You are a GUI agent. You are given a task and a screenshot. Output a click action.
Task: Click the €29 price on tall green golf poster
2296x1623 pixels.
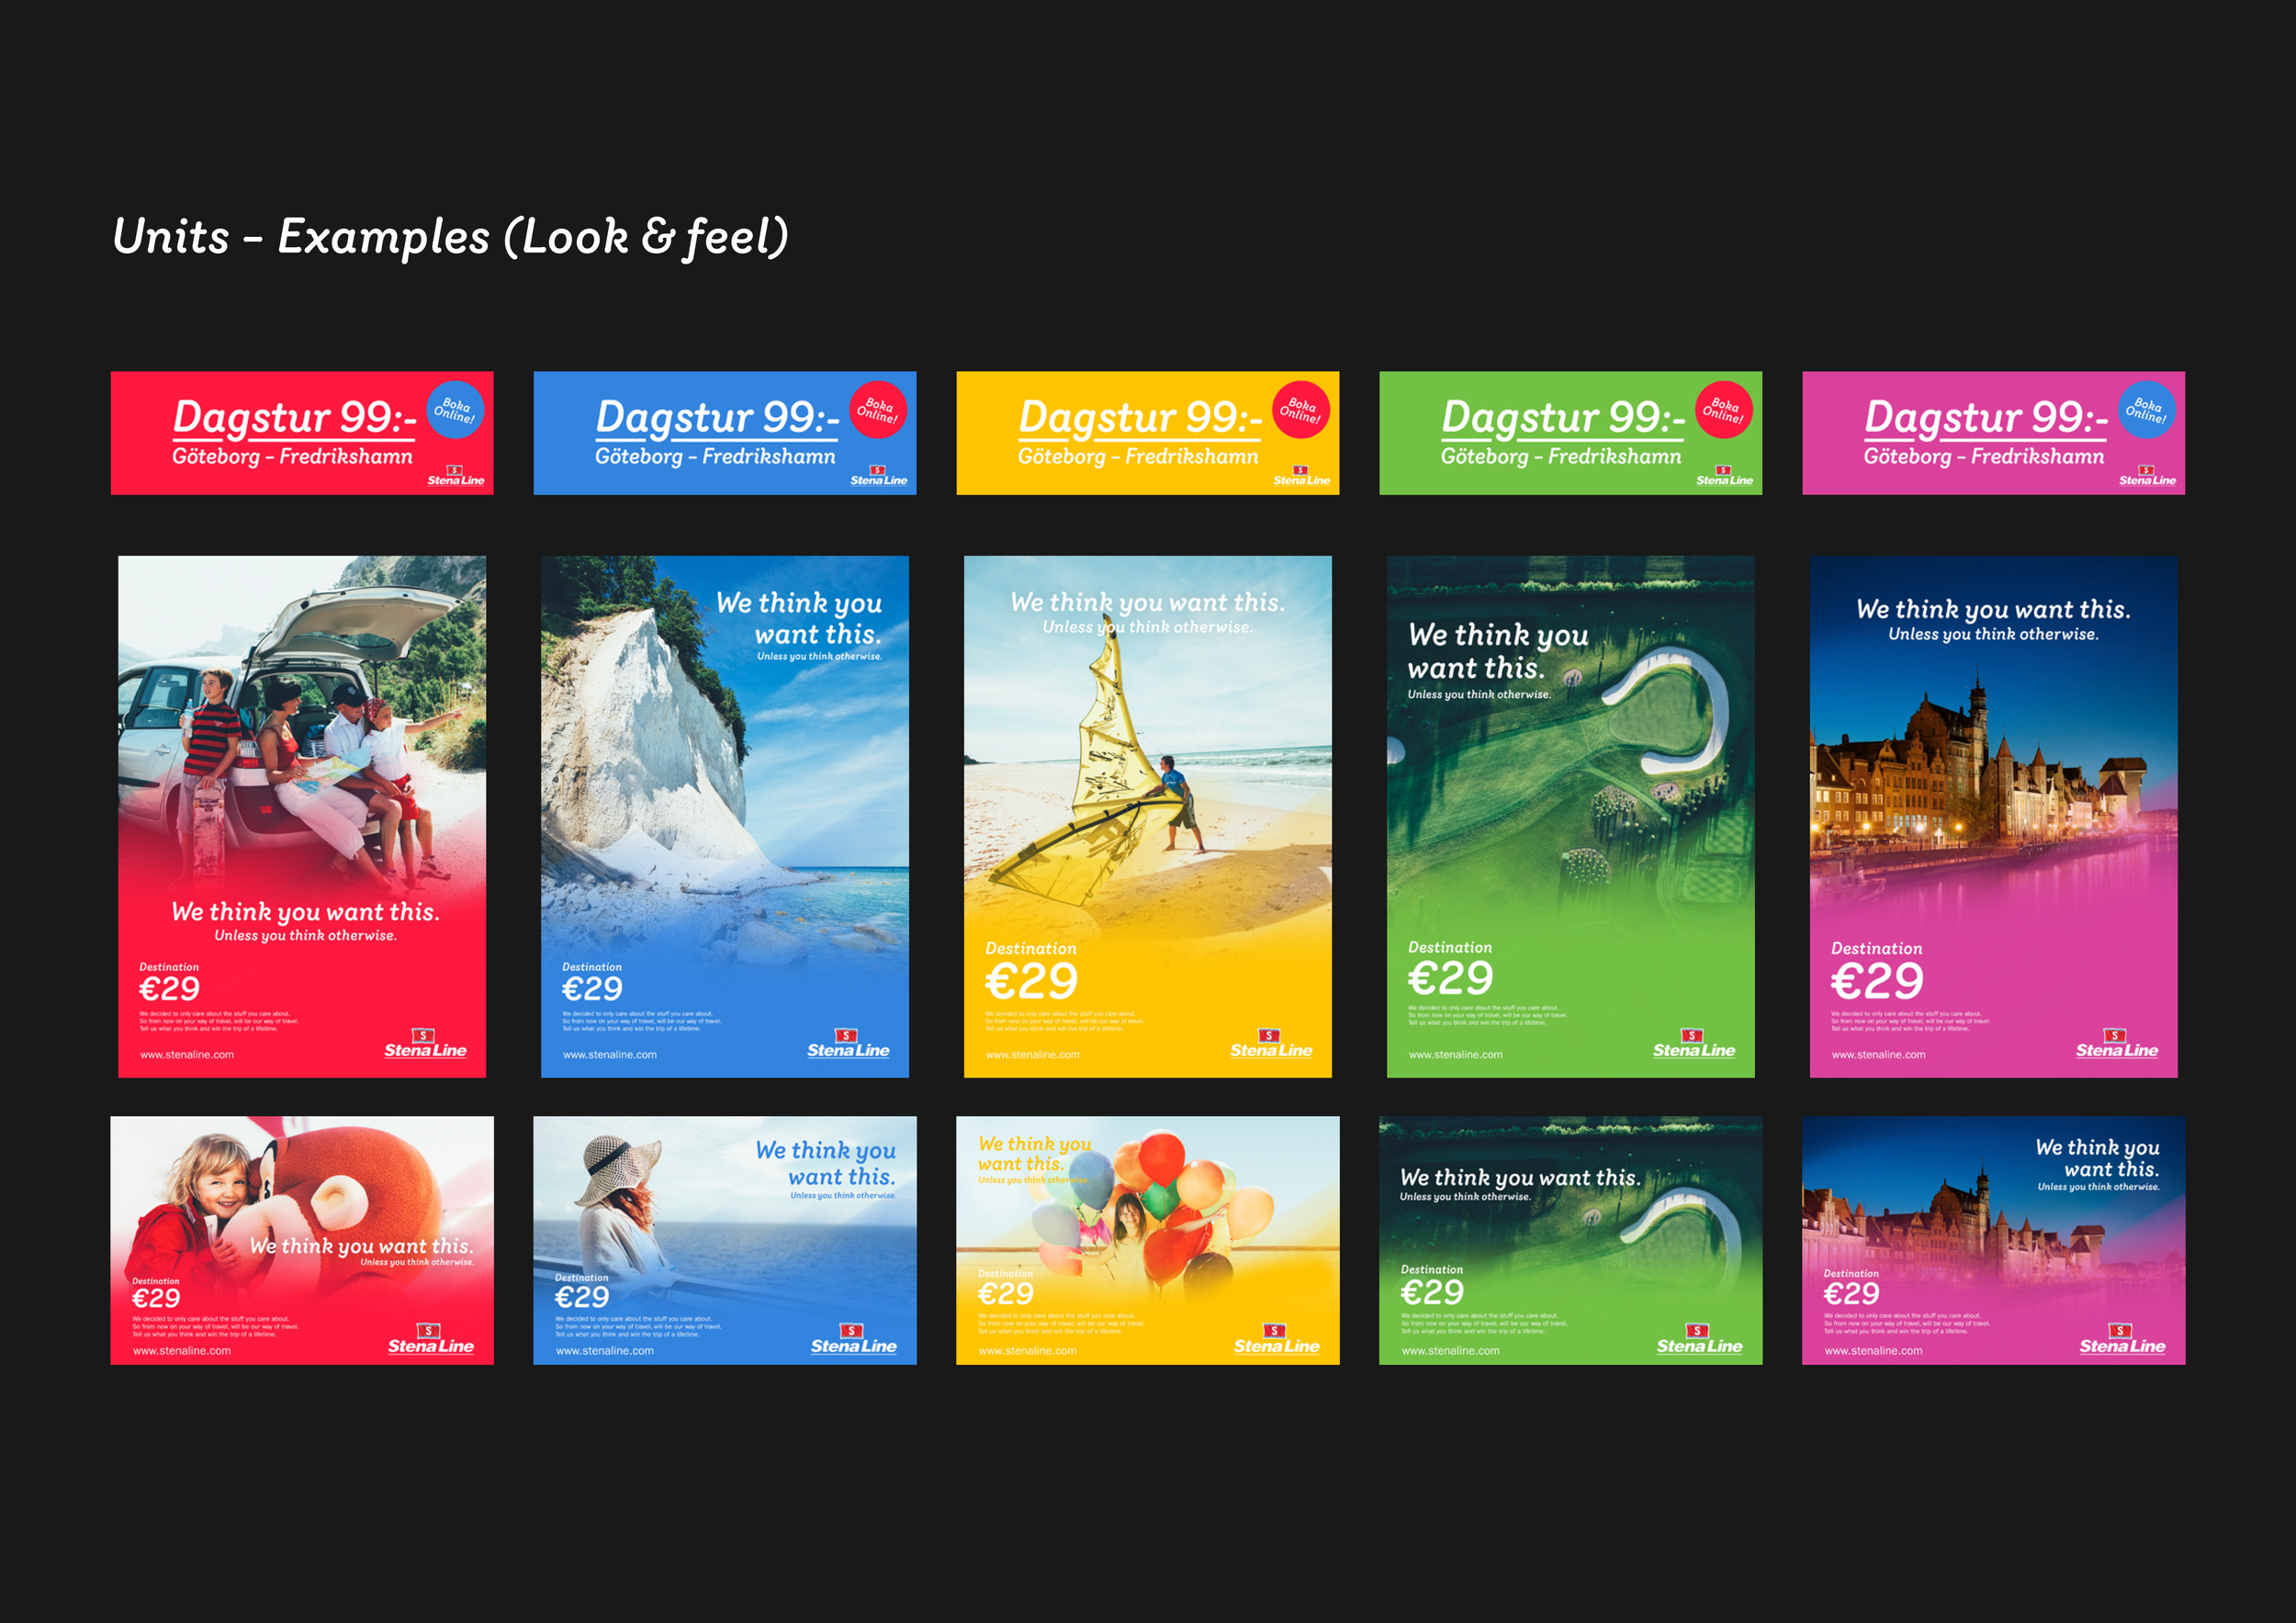pos(1450,978)
